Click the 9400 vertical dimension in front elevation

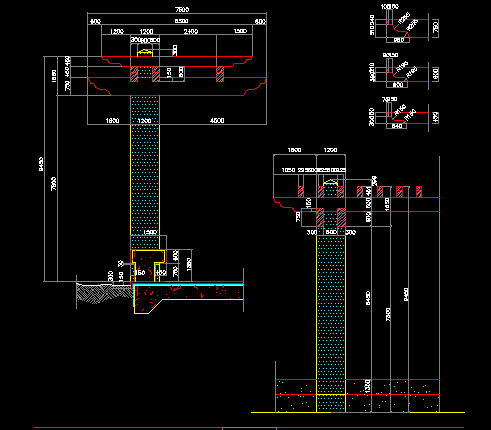41,164
